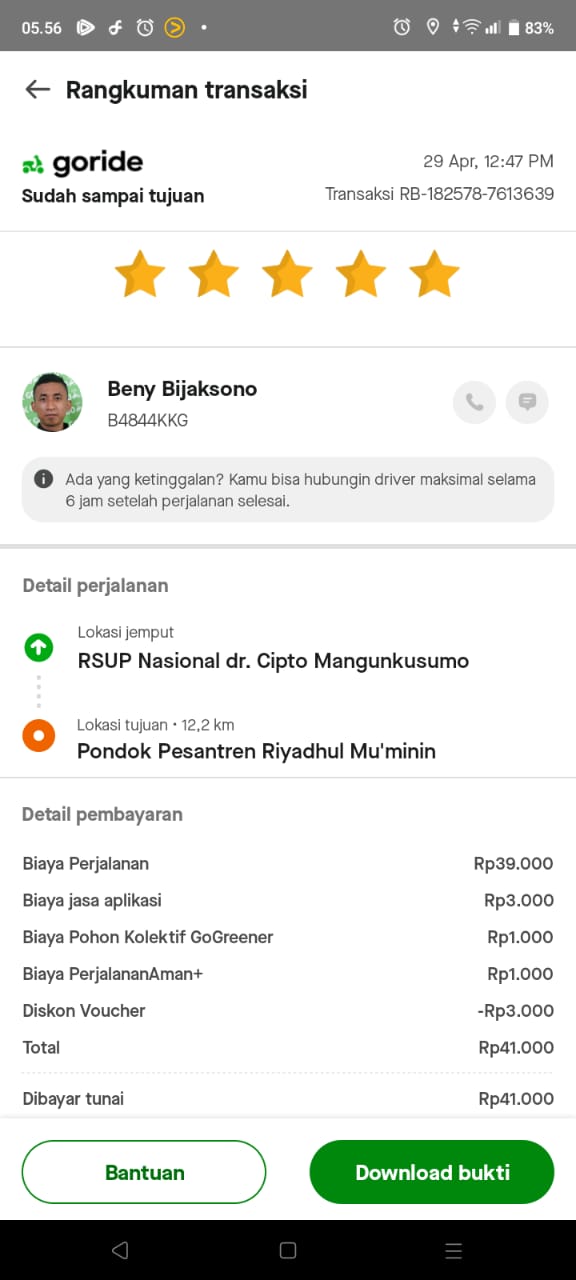Select the fifth rating star
Viewport: 576px width, 1280px height.
tap(435, 274)
